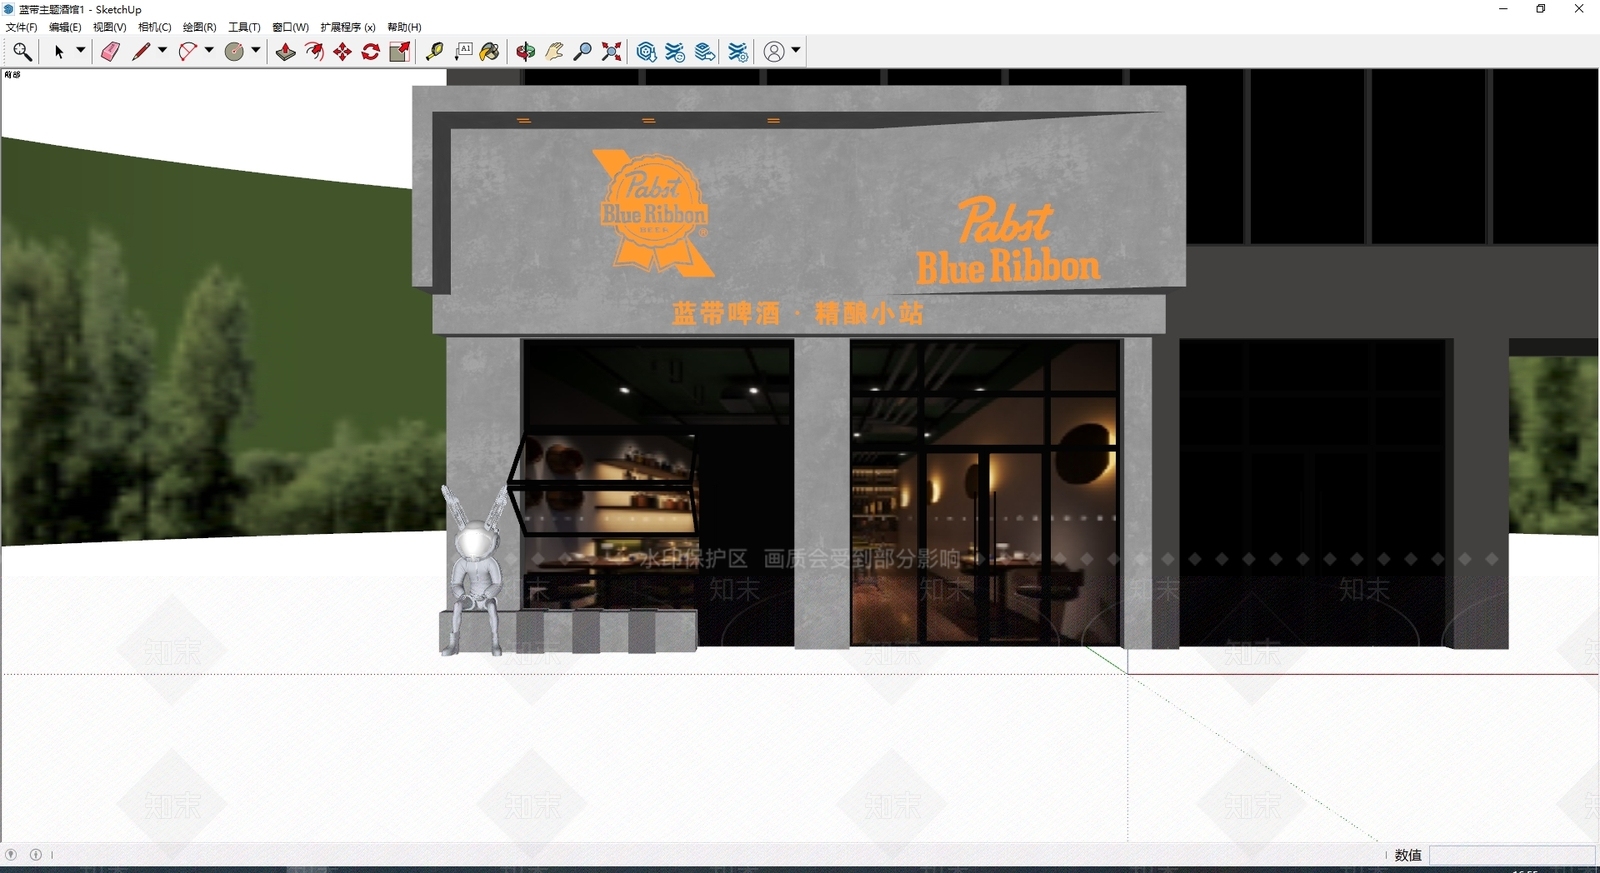This screenshot has height=873, width=1600.
Task: Select the Circle shape tool
Action: [x=234, y=51]
